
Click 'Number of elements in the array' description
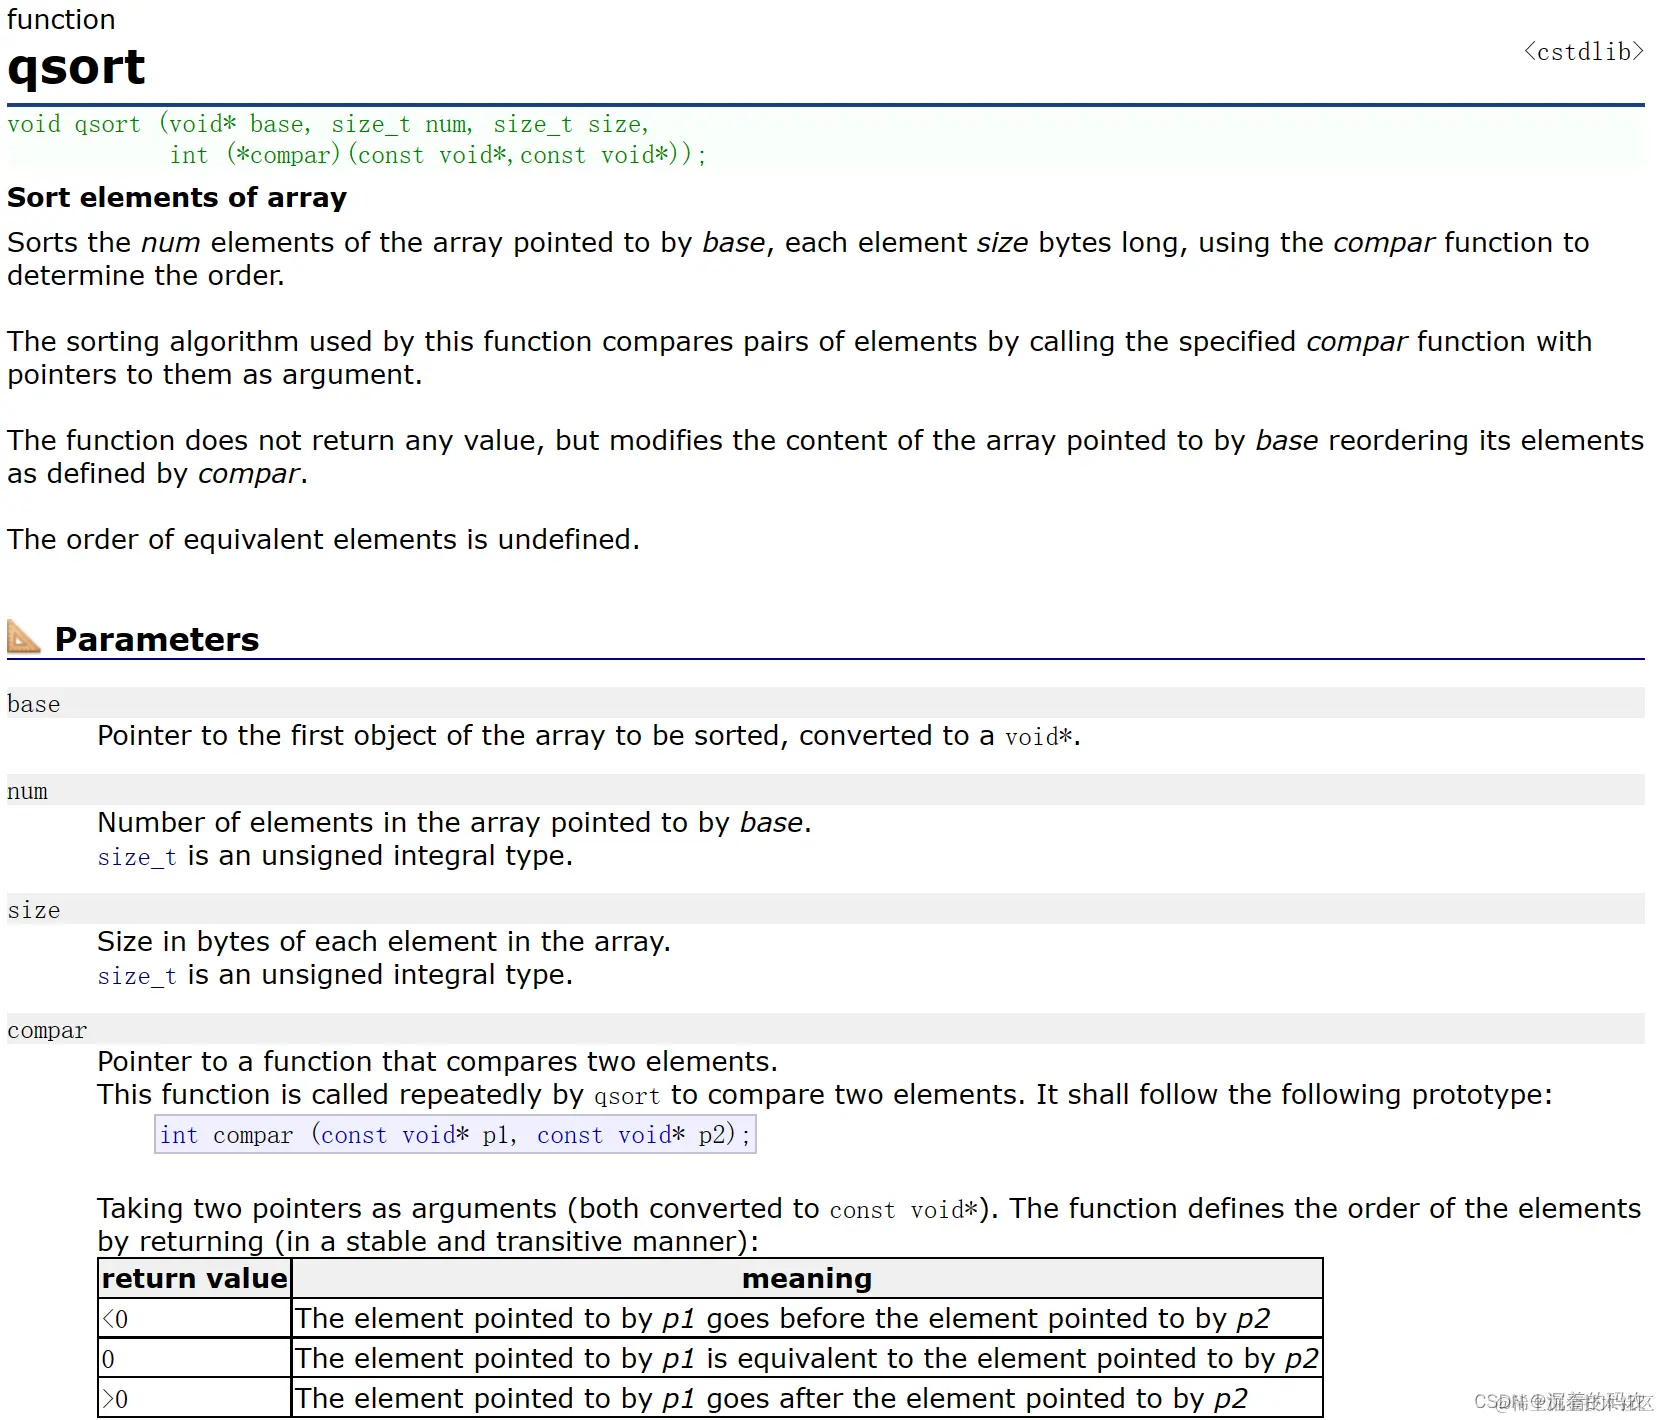click(x=454, y=822)
